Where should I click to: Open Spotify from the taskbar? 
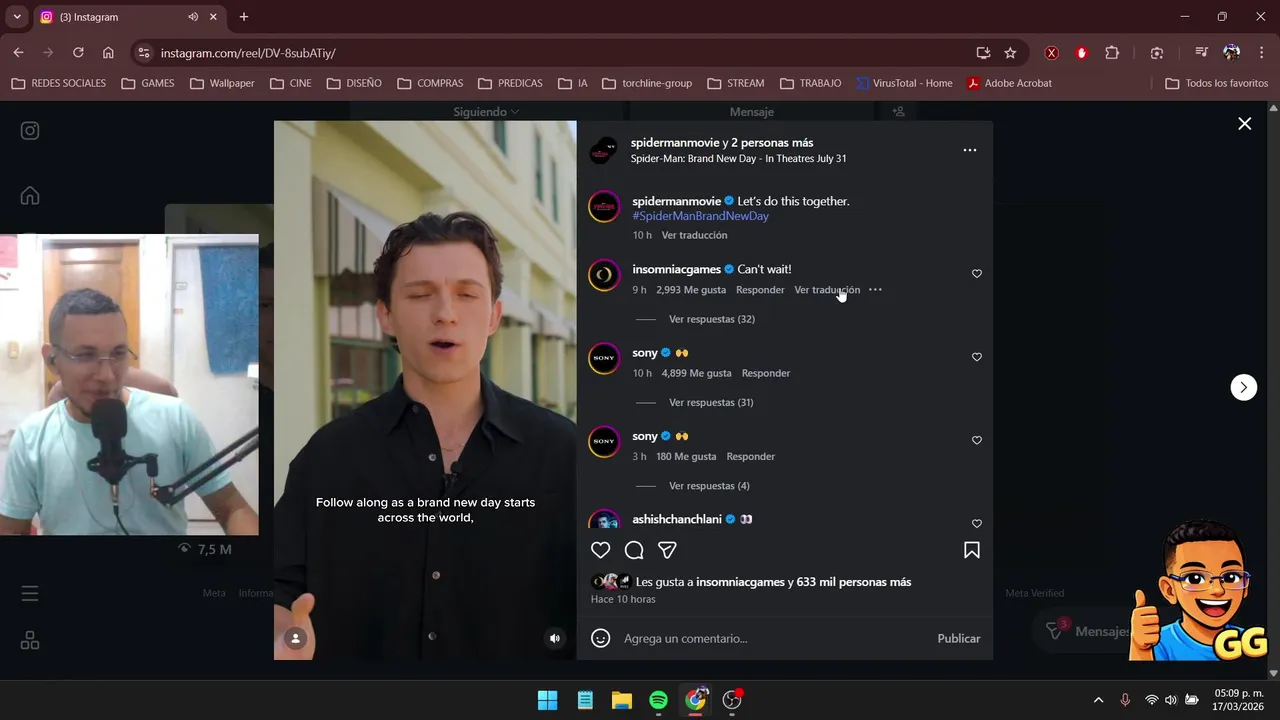tap(658, 700)
